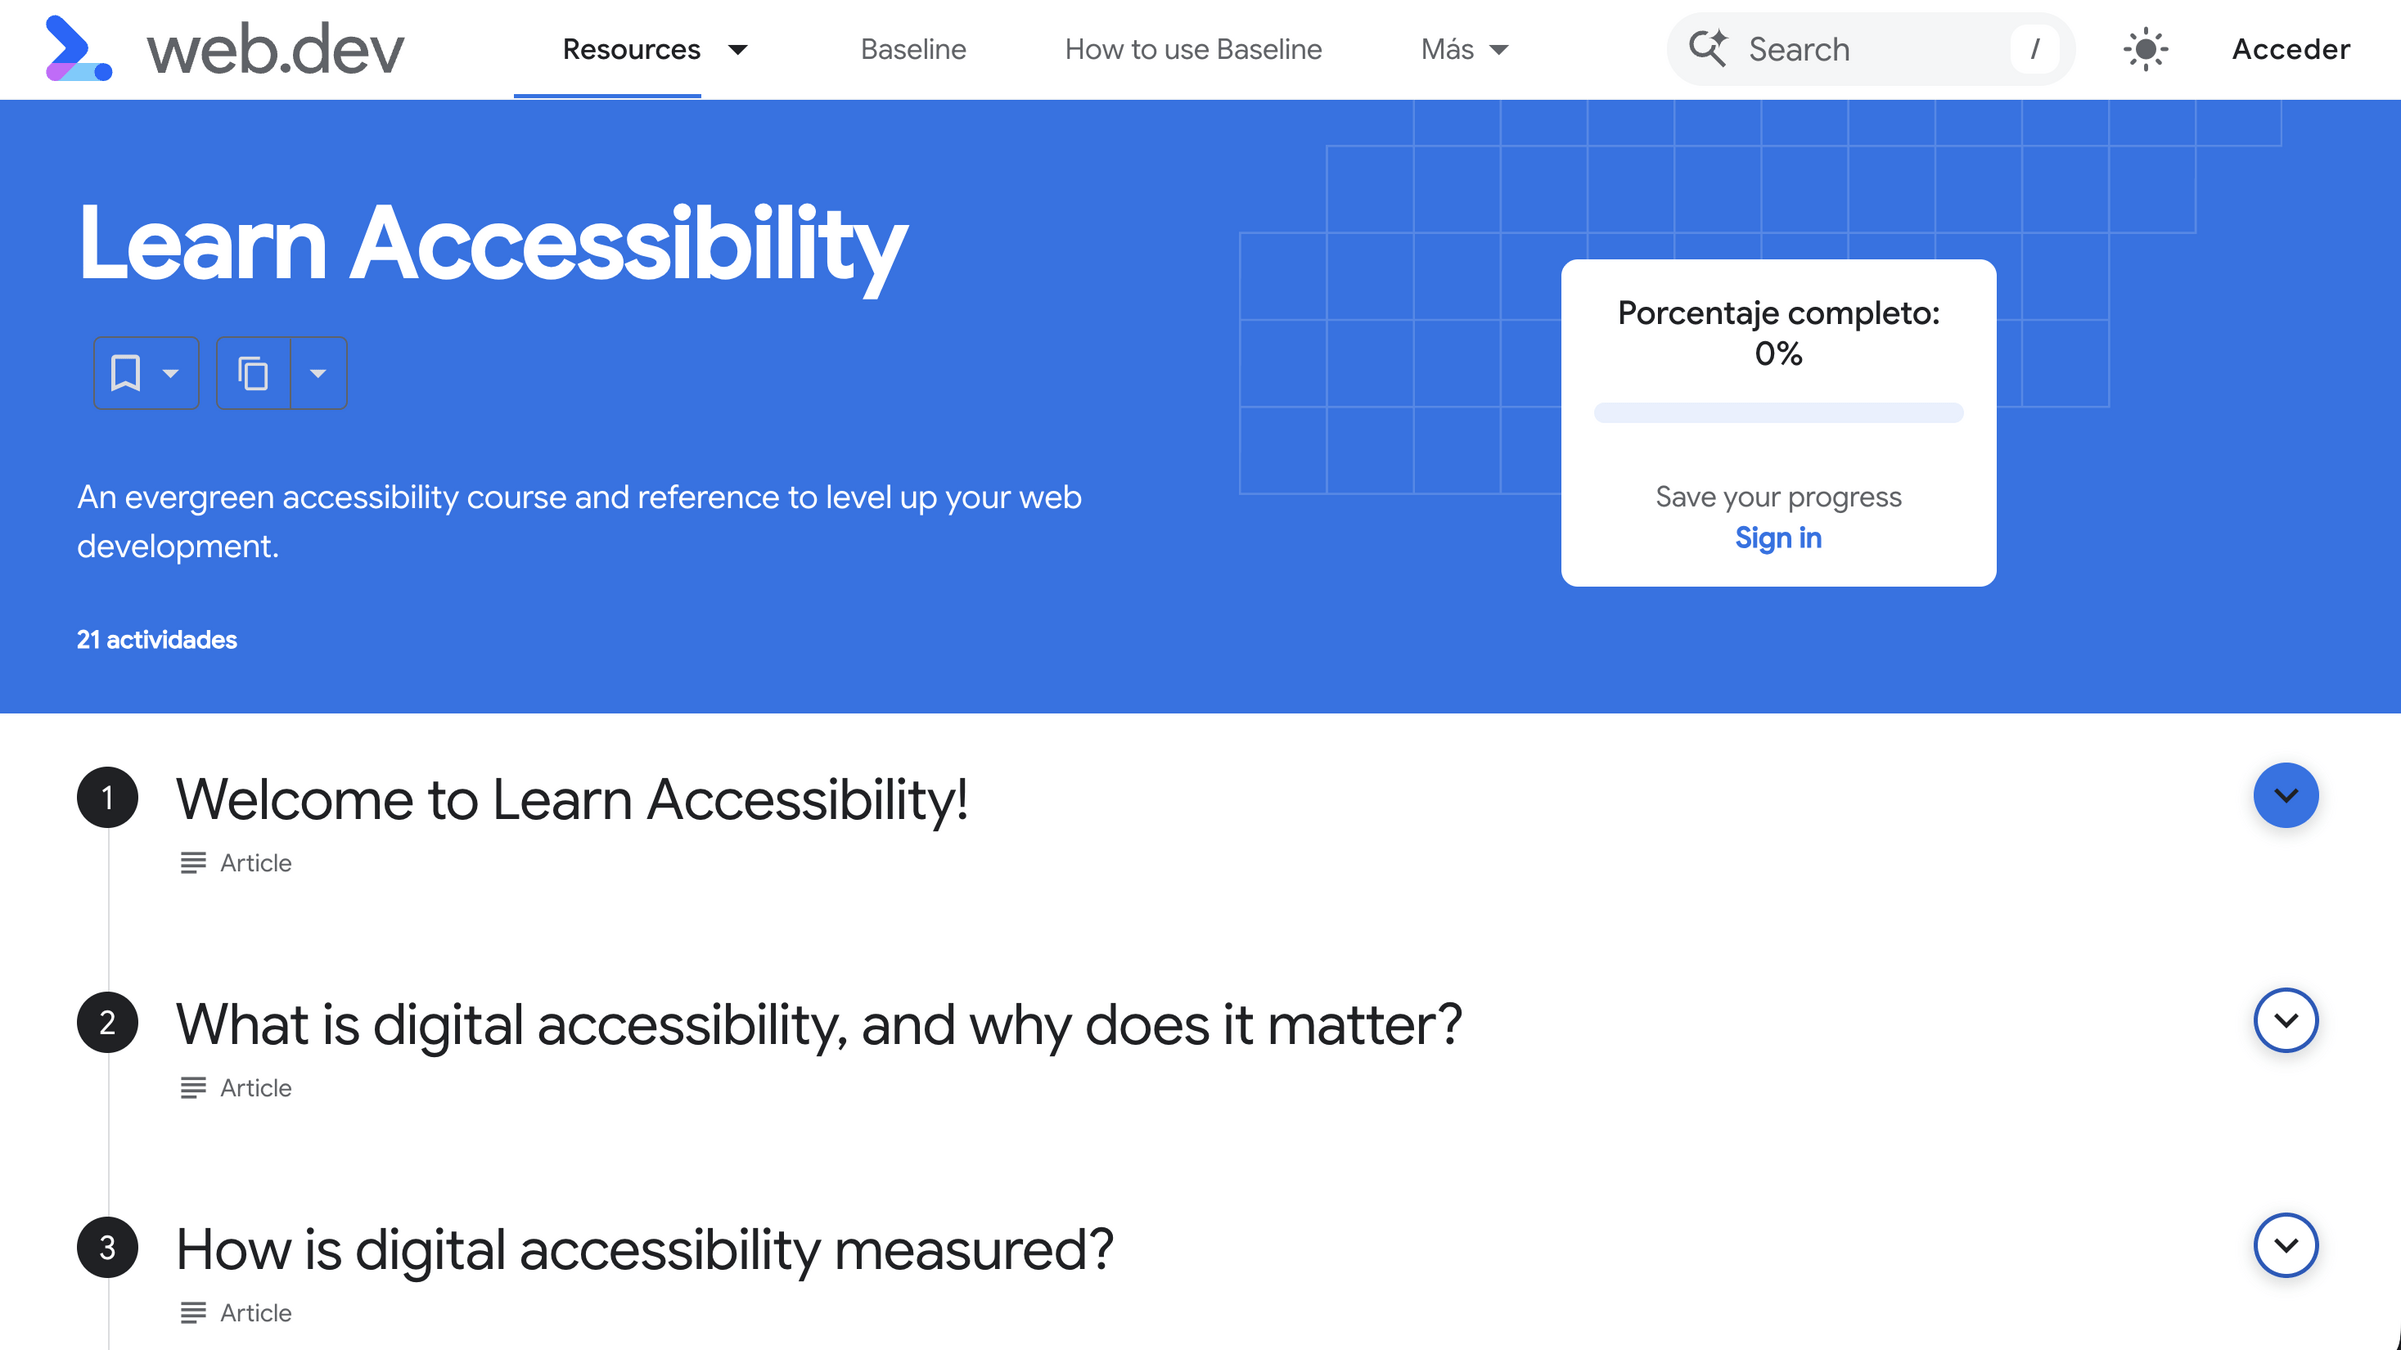The width and height of the screenshot is (2401, 1350).
Task: Click the Sign in link
Action: (1777, 538)
